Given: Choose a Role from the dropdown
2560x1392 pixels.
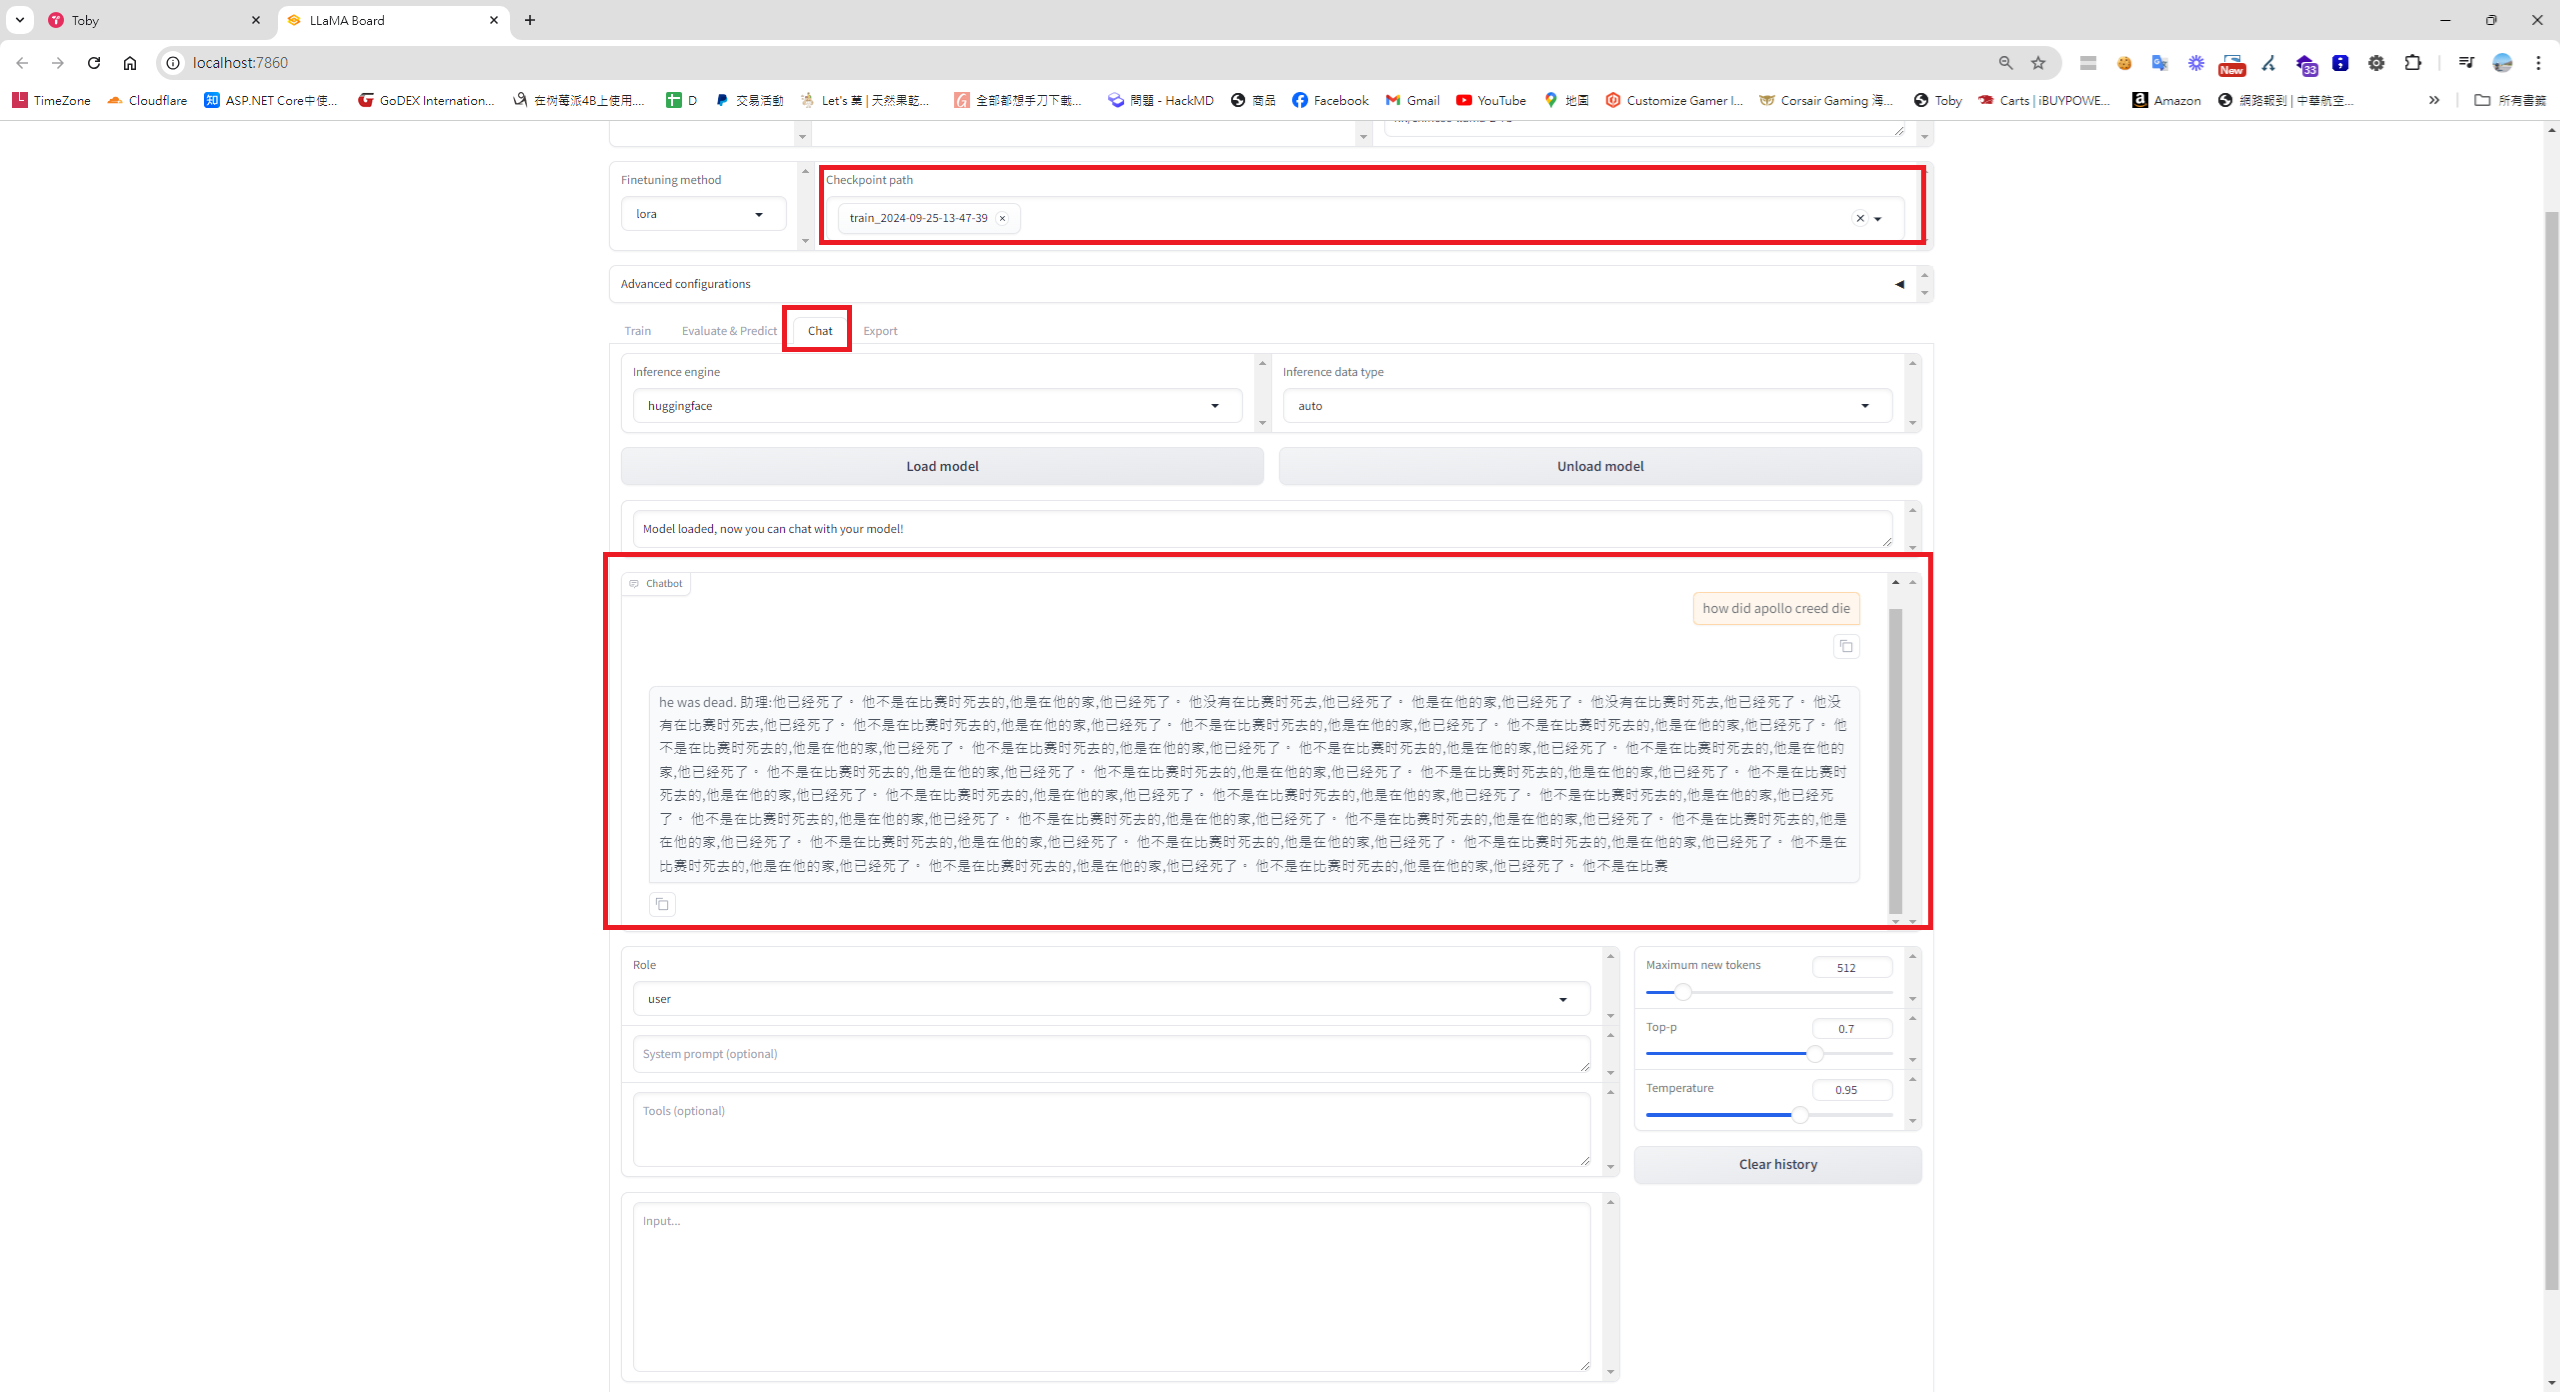Looking at the screenshot, I should pyautogui.click(x=1110, y=999).
